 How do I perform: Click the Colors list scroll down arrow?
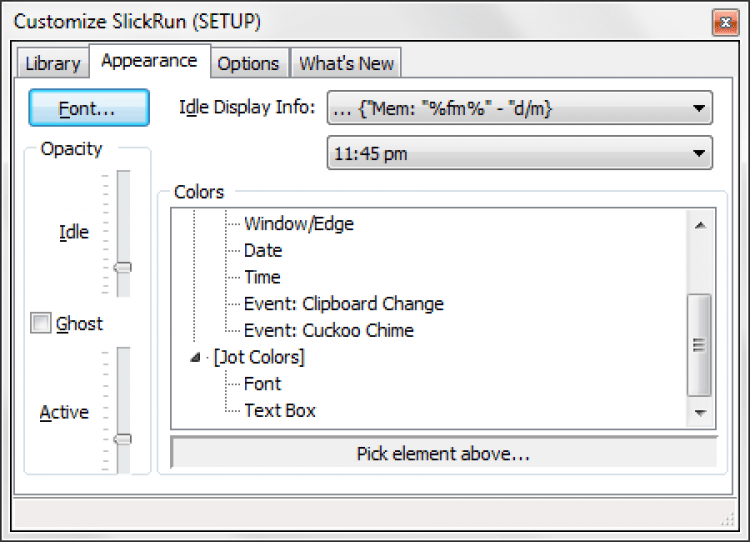[x=700, y=412]
